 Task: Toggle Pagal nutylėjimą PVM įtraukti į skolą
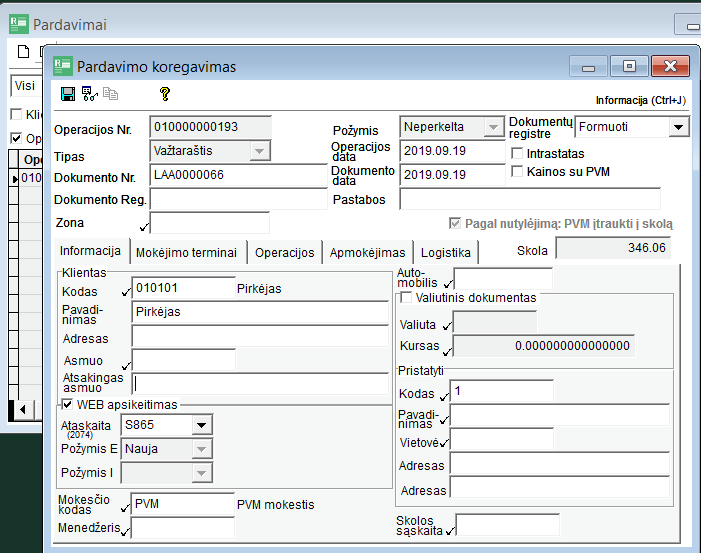pyautogui.click(x=455, y=223)
